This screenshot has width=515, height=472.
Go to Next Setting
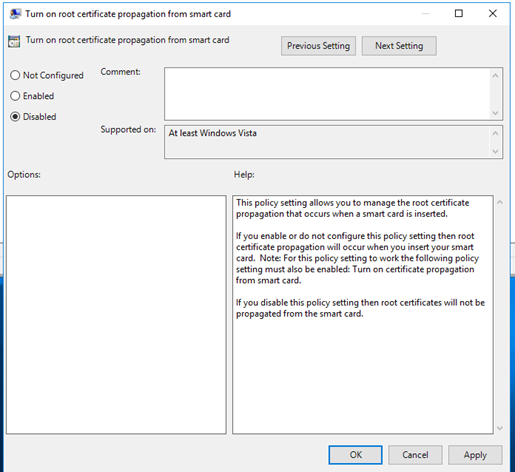[399, 46]
